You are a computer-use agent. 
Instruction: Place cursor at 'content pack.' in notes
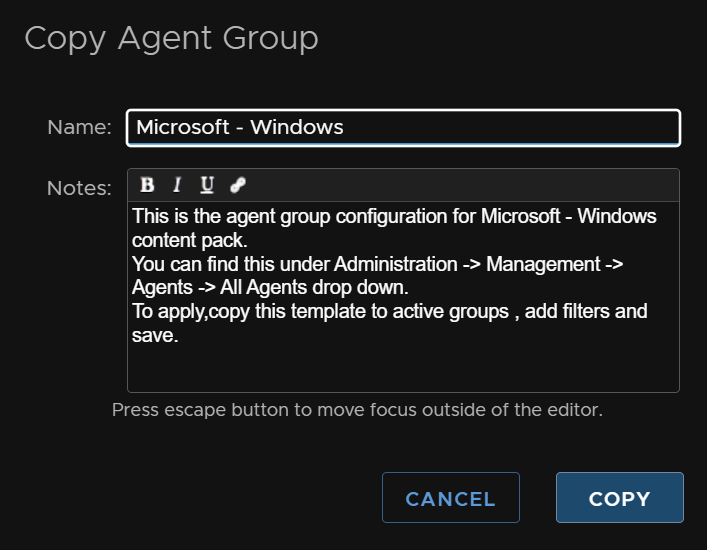[190, 240]
